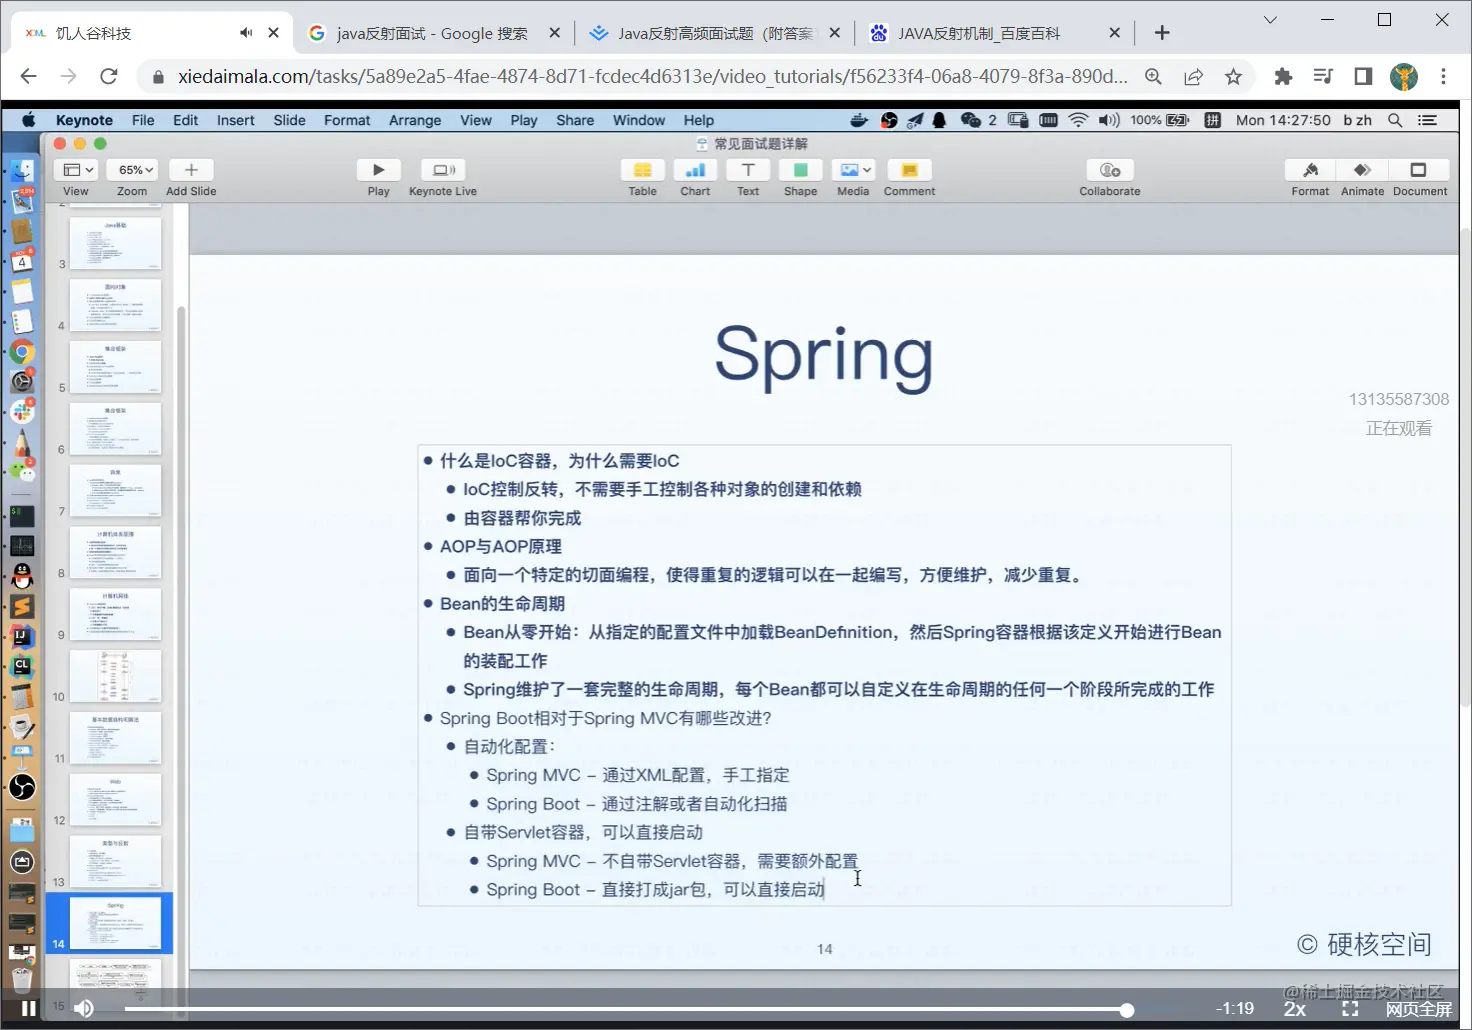Add a Comment from toolbar
Viewport: 1472px width, 1030px height.
click(909, 170)
